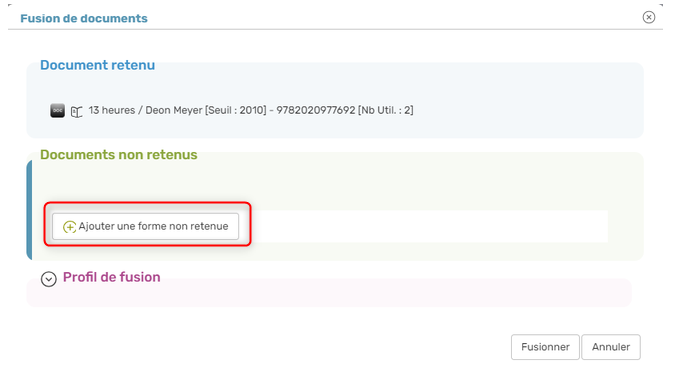Click the black DOC icon beside 13 heures
697x368 pixels.
pyautogui.click(x=57, y=111)
